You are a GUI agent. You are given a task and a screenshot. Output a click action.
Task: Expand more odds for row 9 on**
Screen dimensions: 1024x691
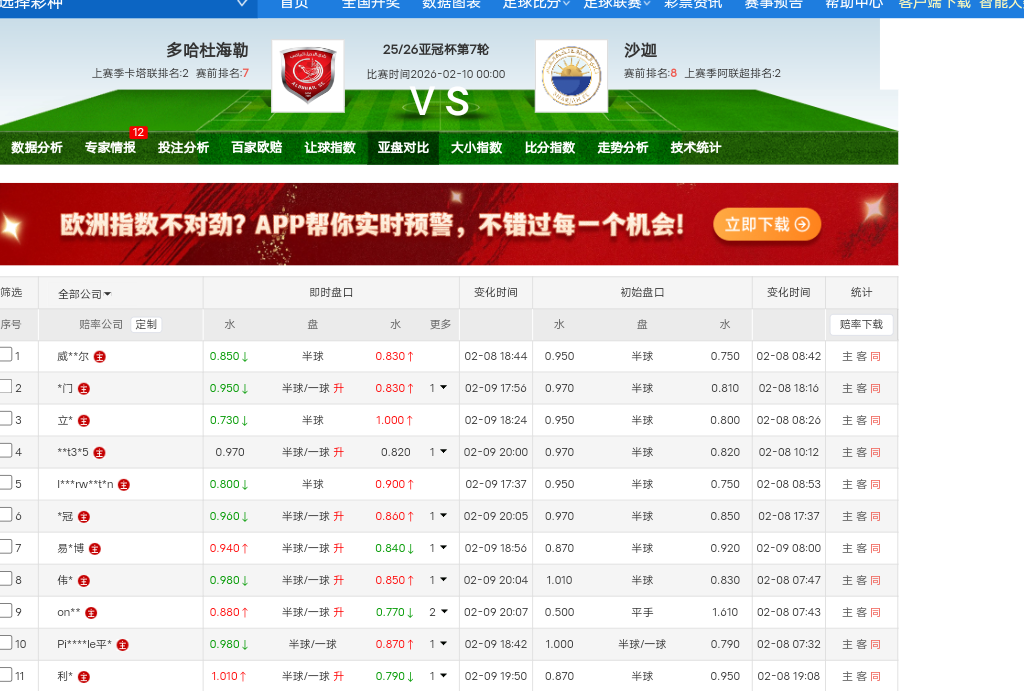point(438,612)
